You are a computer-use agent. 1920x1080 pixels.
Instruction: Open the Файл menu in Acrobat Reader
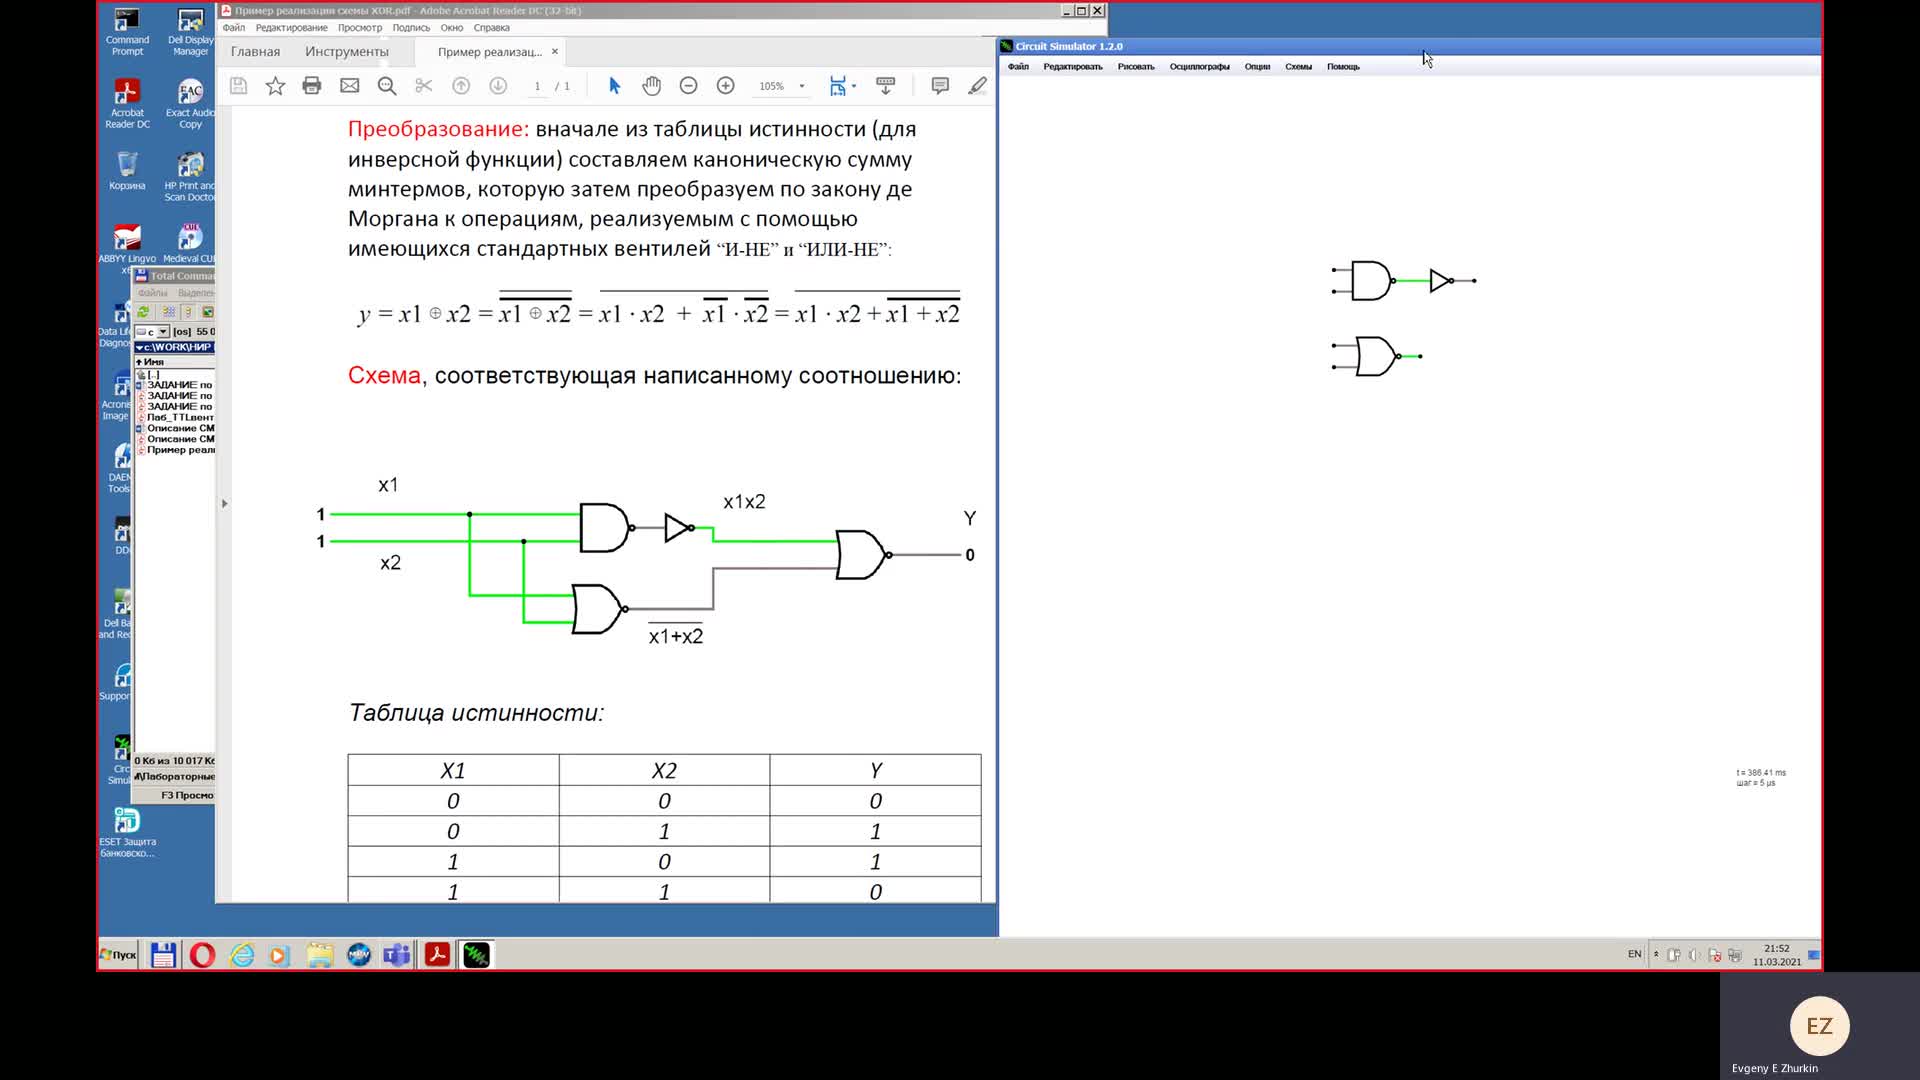[234, 28]
